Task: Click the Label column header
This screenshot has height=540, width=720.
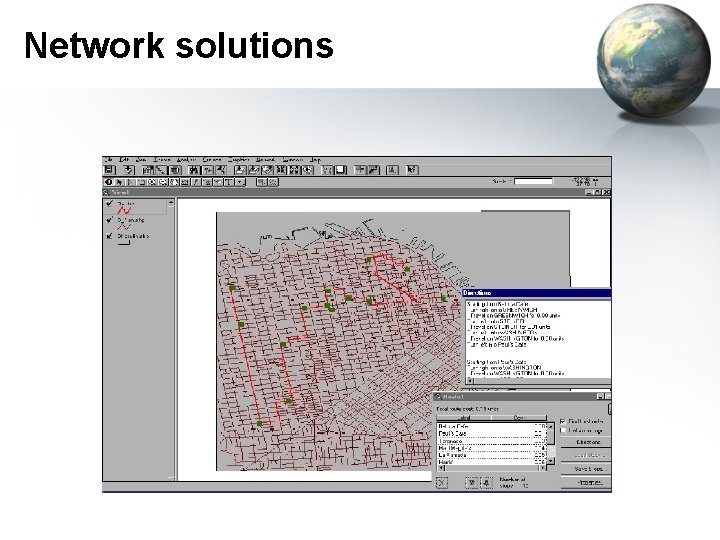Action: tap(464, 418)
